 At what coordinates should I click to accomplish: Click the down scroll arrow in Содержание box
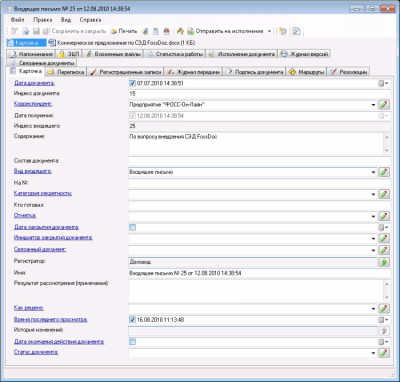pyautogui.click(x=387, y=152)
